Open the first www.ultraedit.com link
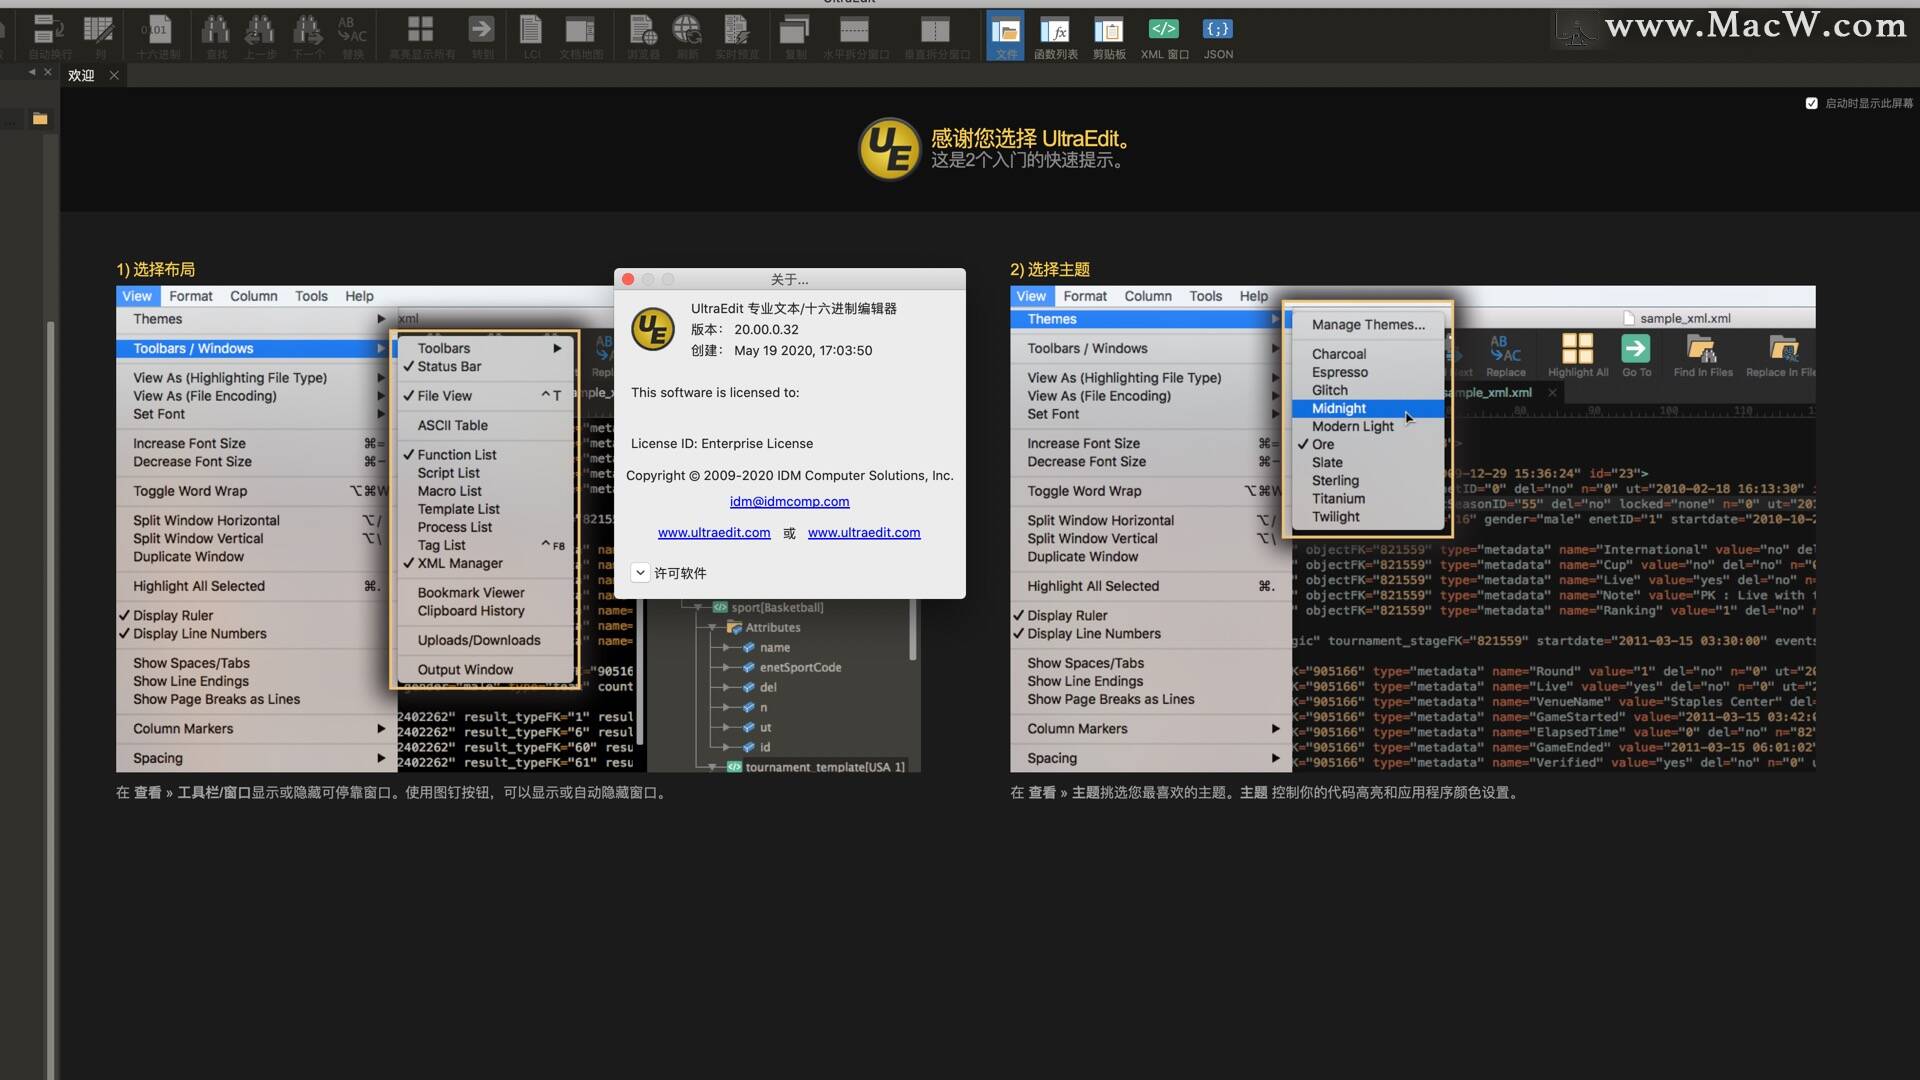 [x=714, y=533]
